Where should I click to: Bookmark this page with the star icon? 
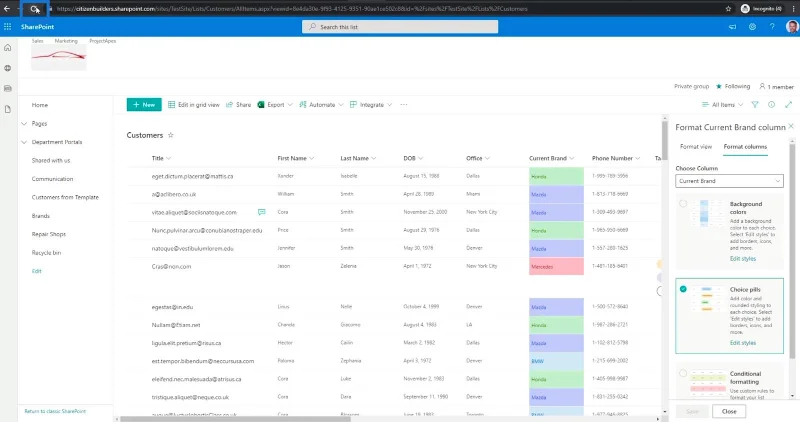click(x=729, y=9)
